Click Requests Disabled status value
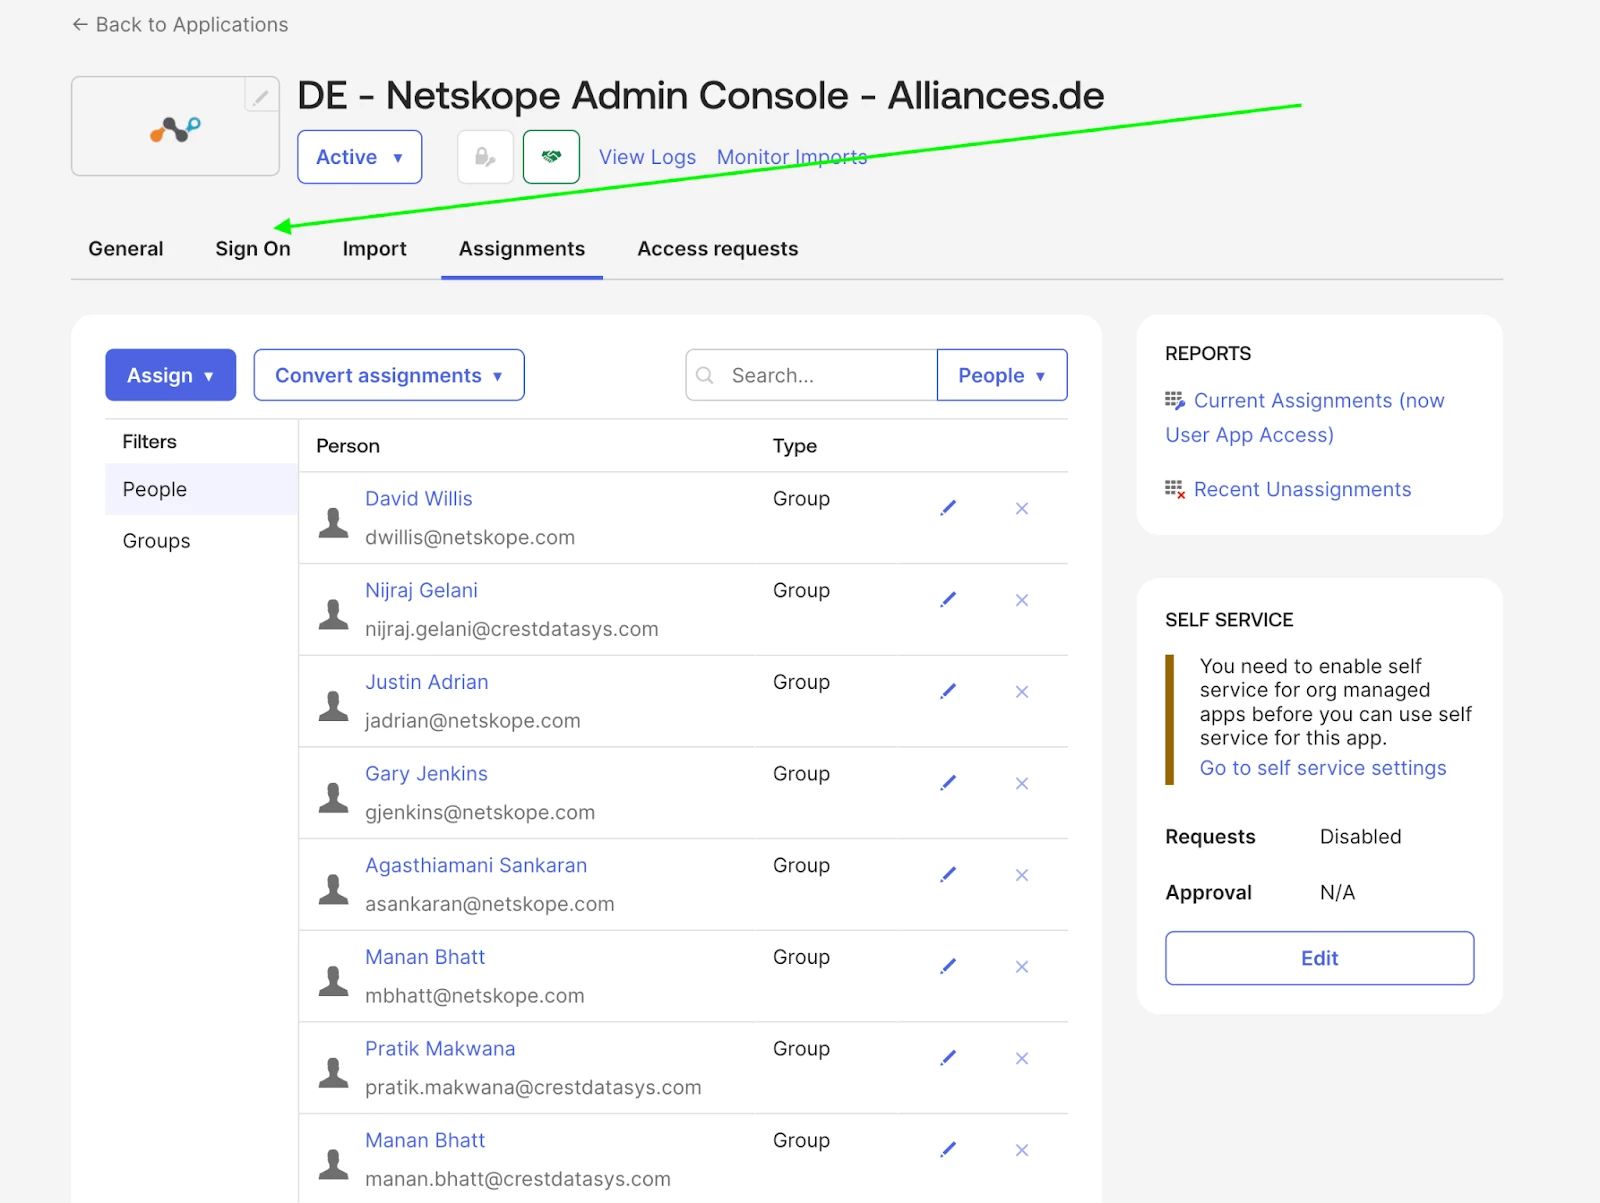1600x1203 pixels. coord(1360,836)
